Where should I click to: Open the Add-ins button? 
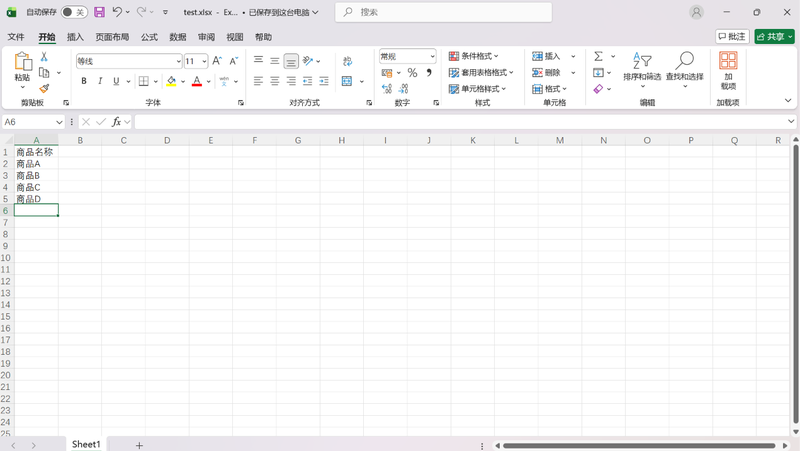[728, 70]
